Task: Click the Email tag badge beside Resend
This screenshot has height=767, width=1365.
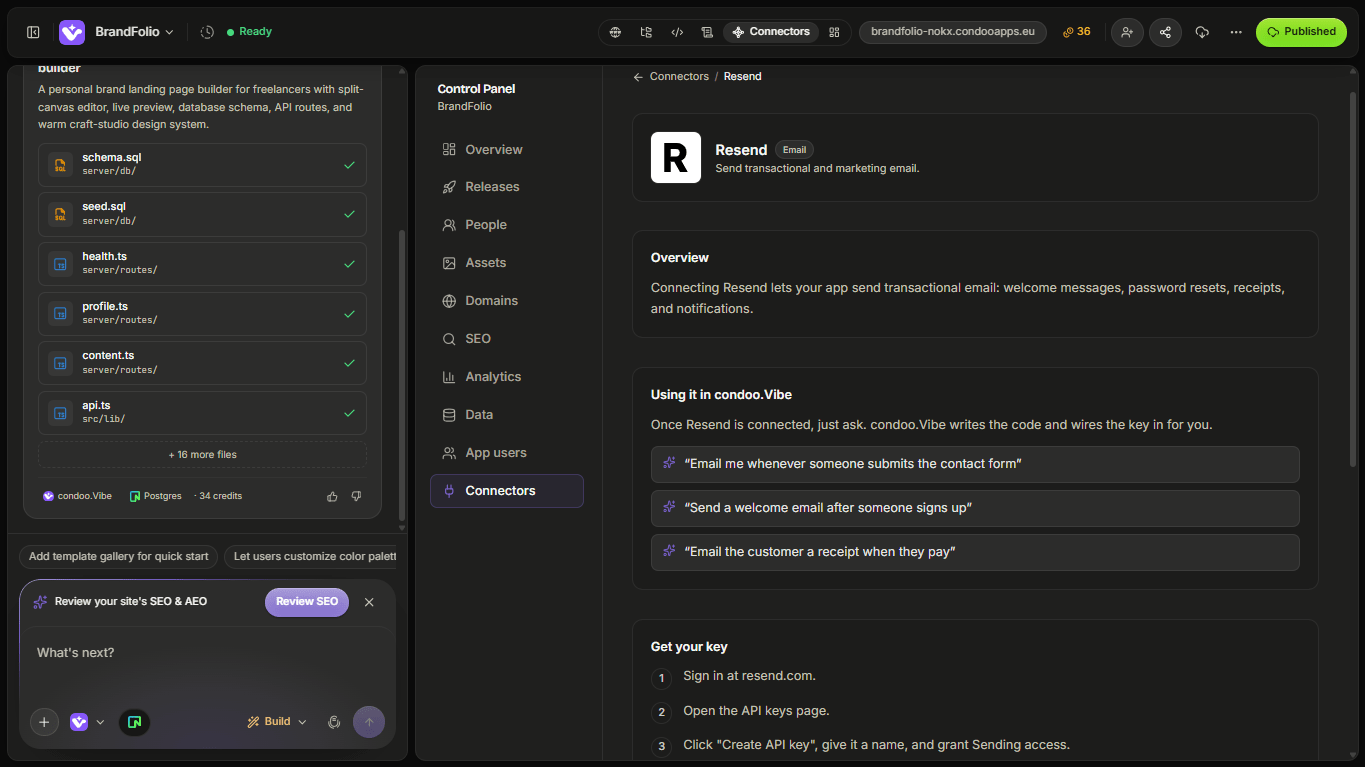Action: (794, 150)
